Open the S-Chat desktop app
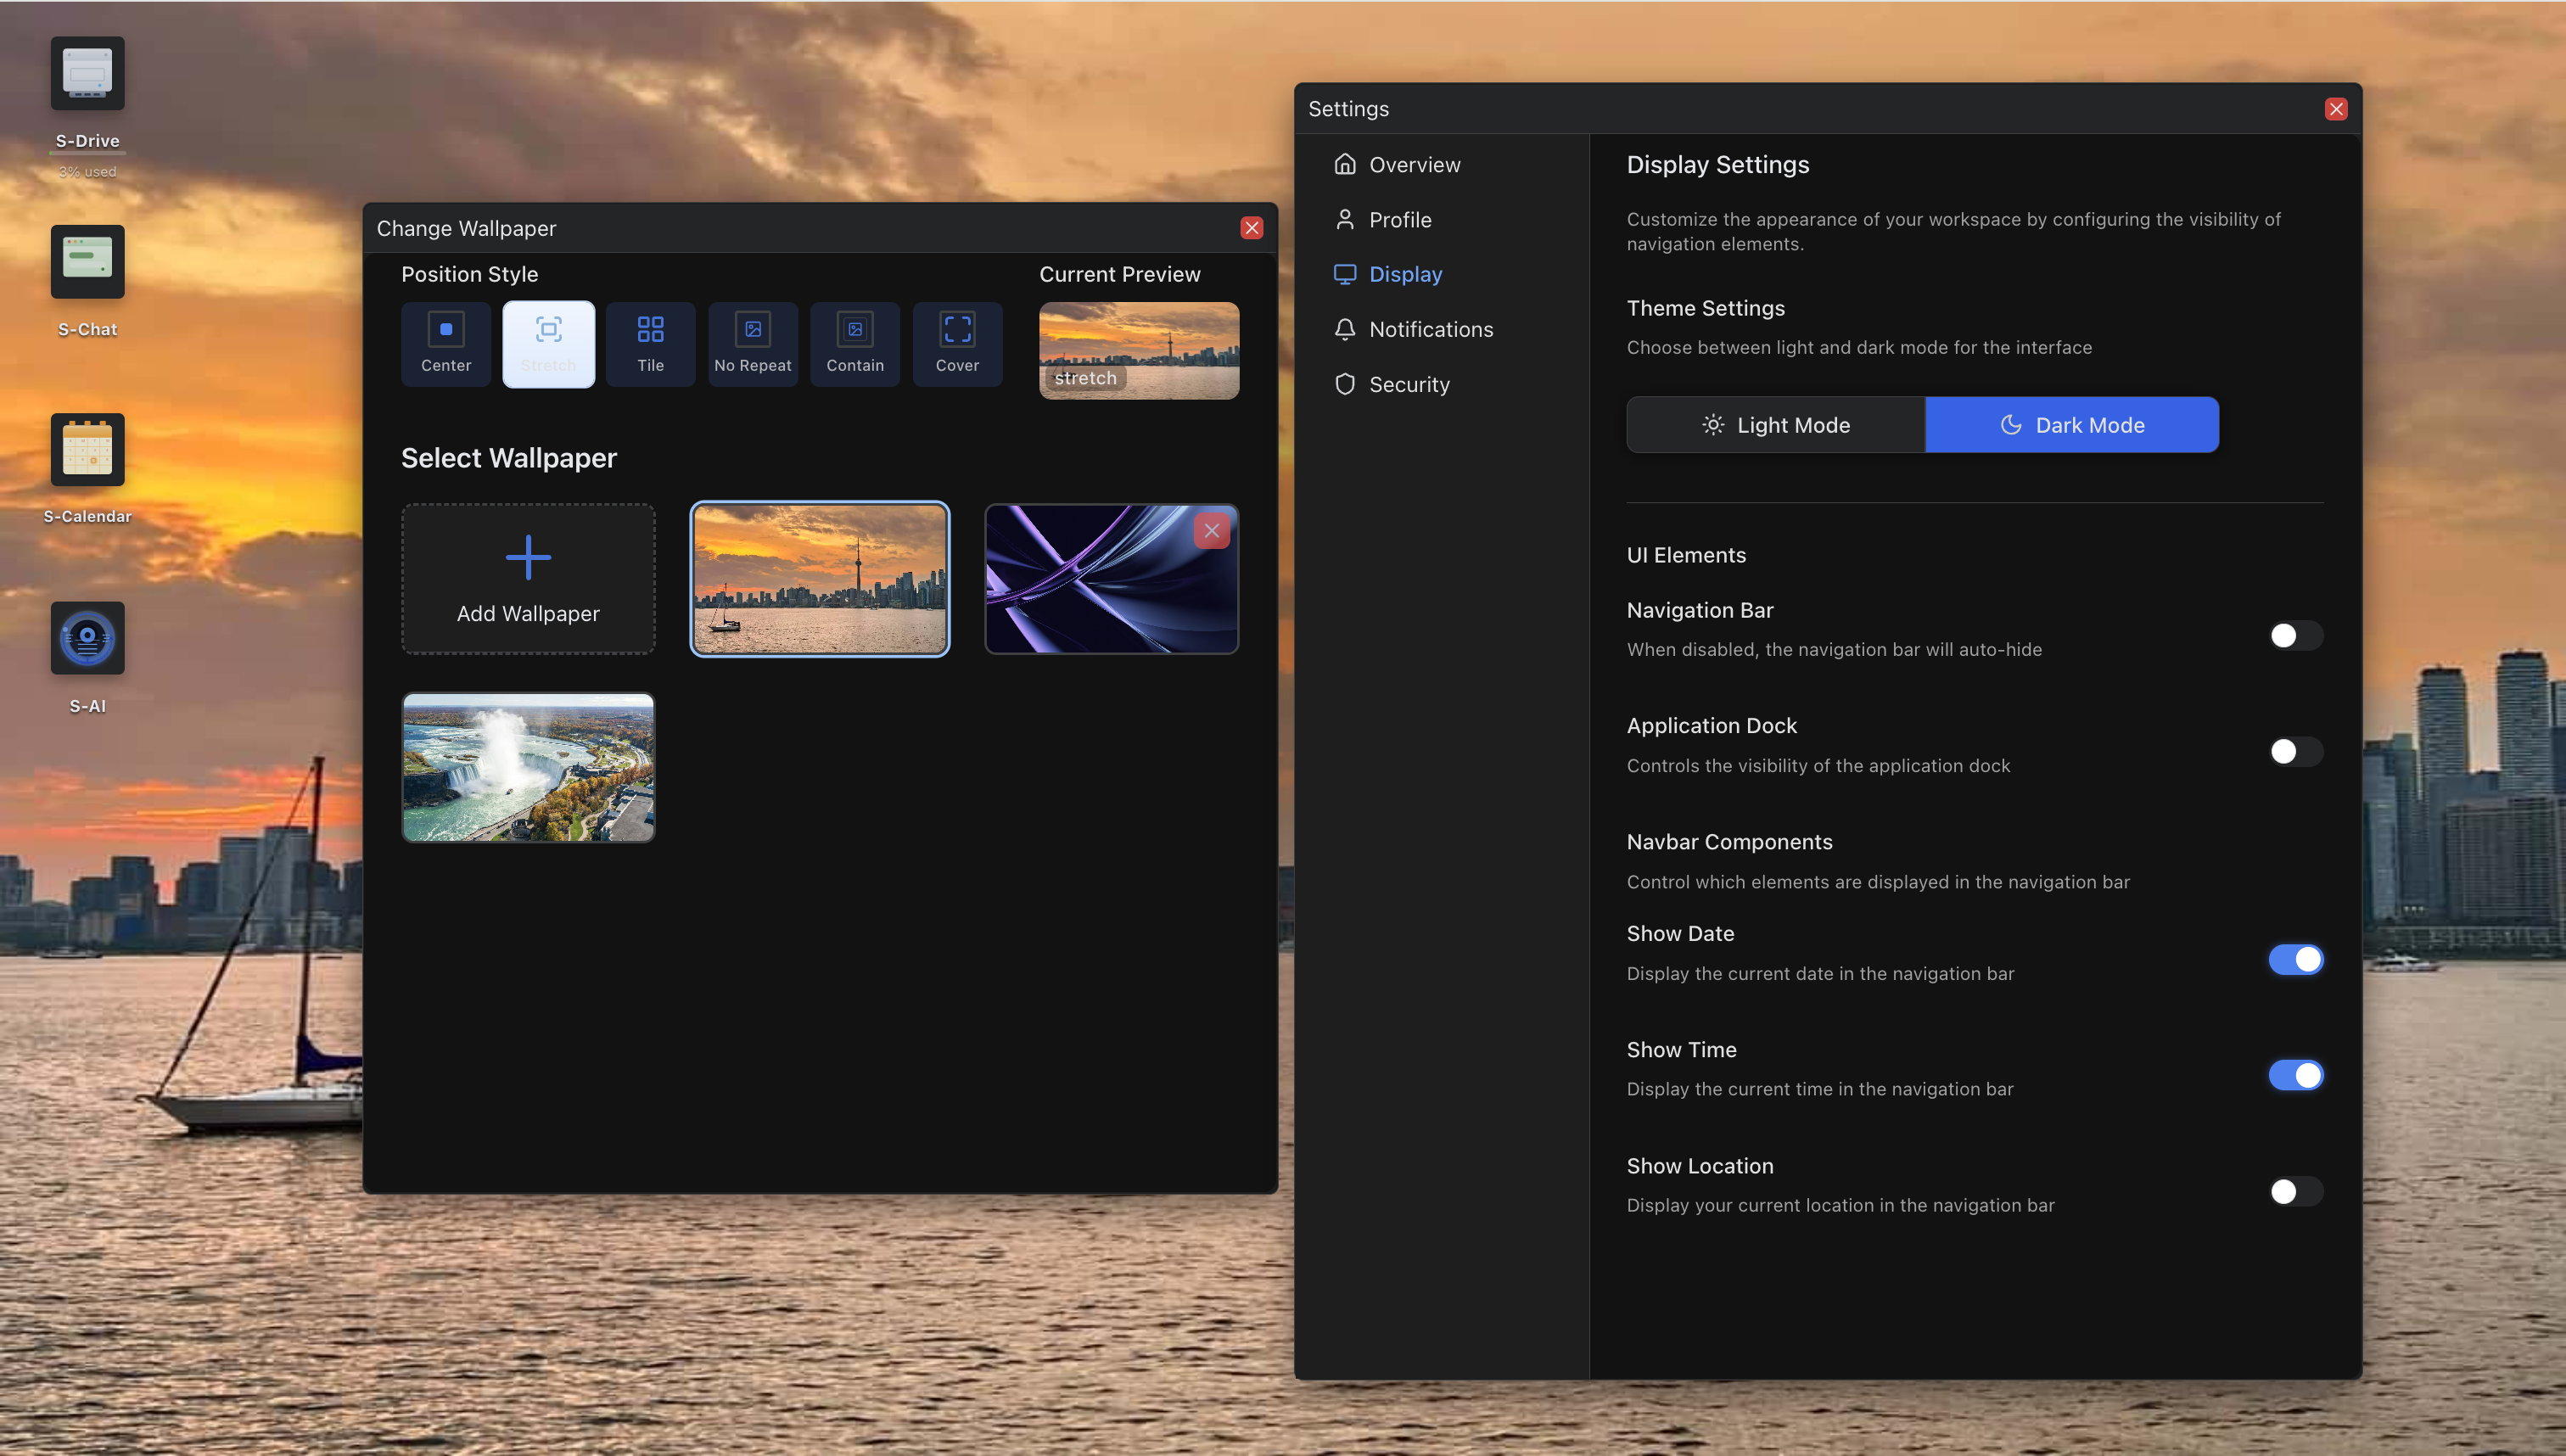Viewport: 2566px width, 1456px height. click(87, 262)
